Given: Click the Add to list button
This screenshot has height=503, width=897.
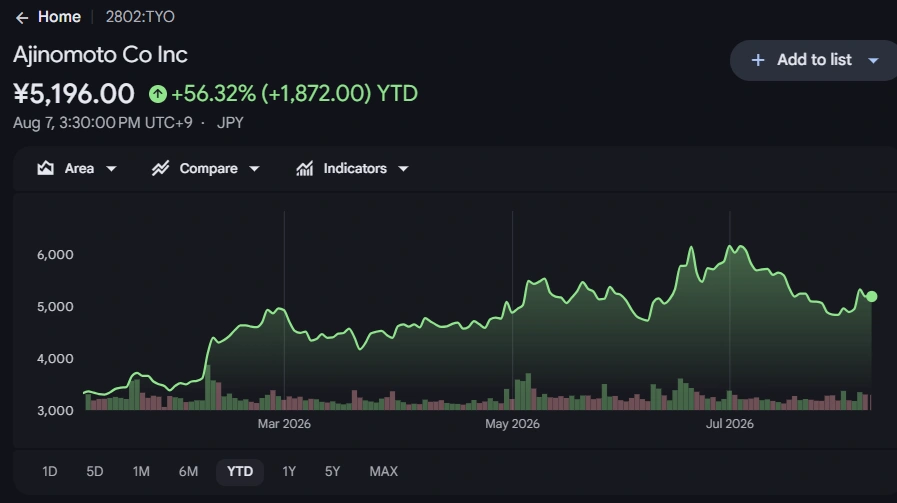Looking at the screenshot, I should click(813, 60).
